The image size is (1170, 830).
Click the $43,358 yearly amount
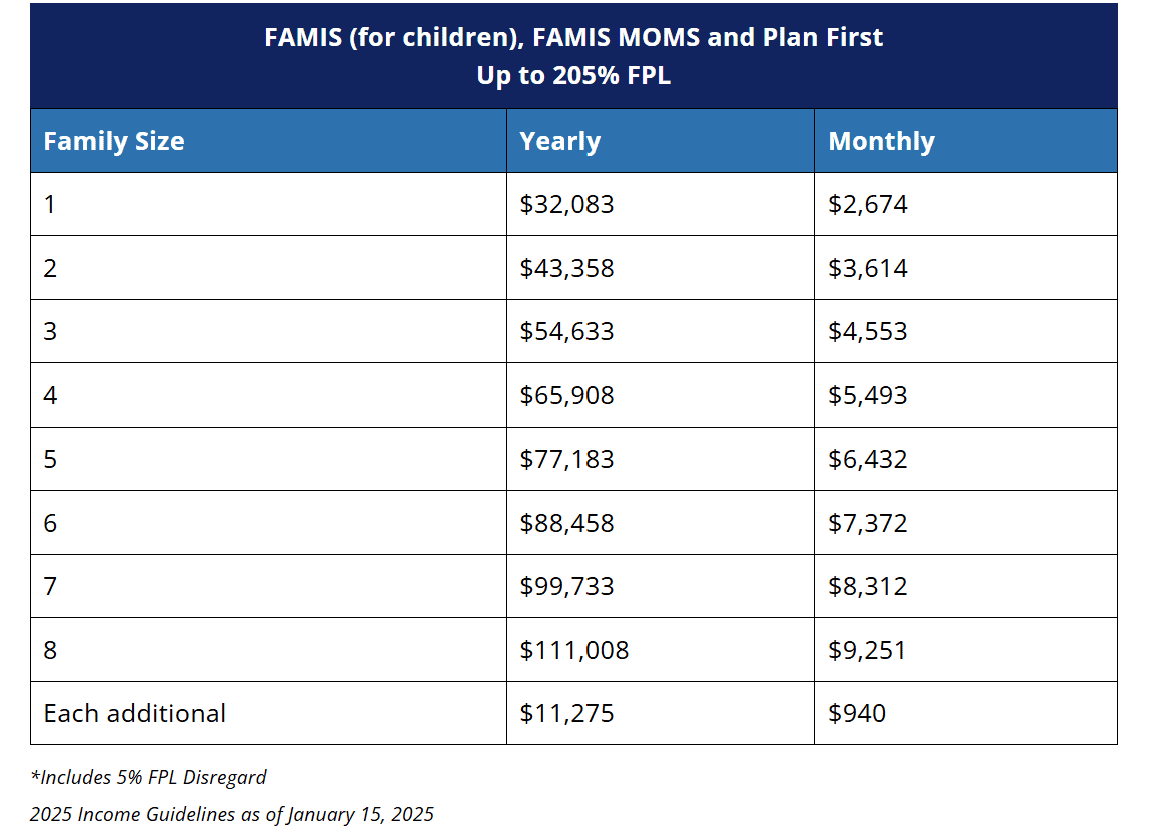point(567,268)
